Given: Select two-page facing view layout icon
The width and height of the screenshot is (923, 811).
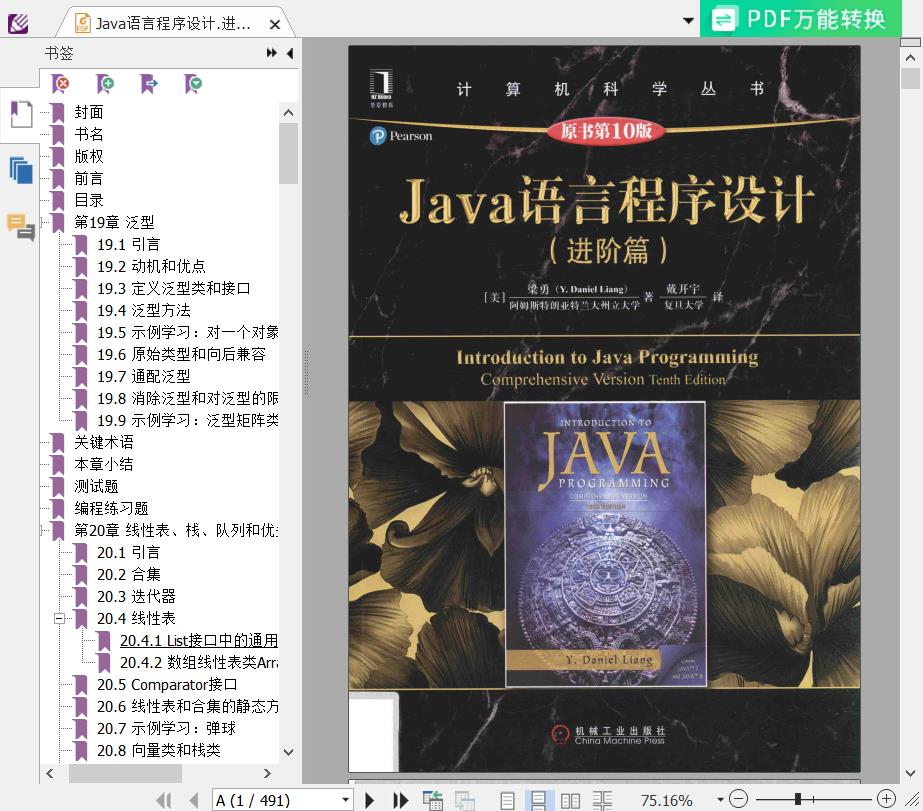Looking at the screenshot, I should tap(570, 800).
